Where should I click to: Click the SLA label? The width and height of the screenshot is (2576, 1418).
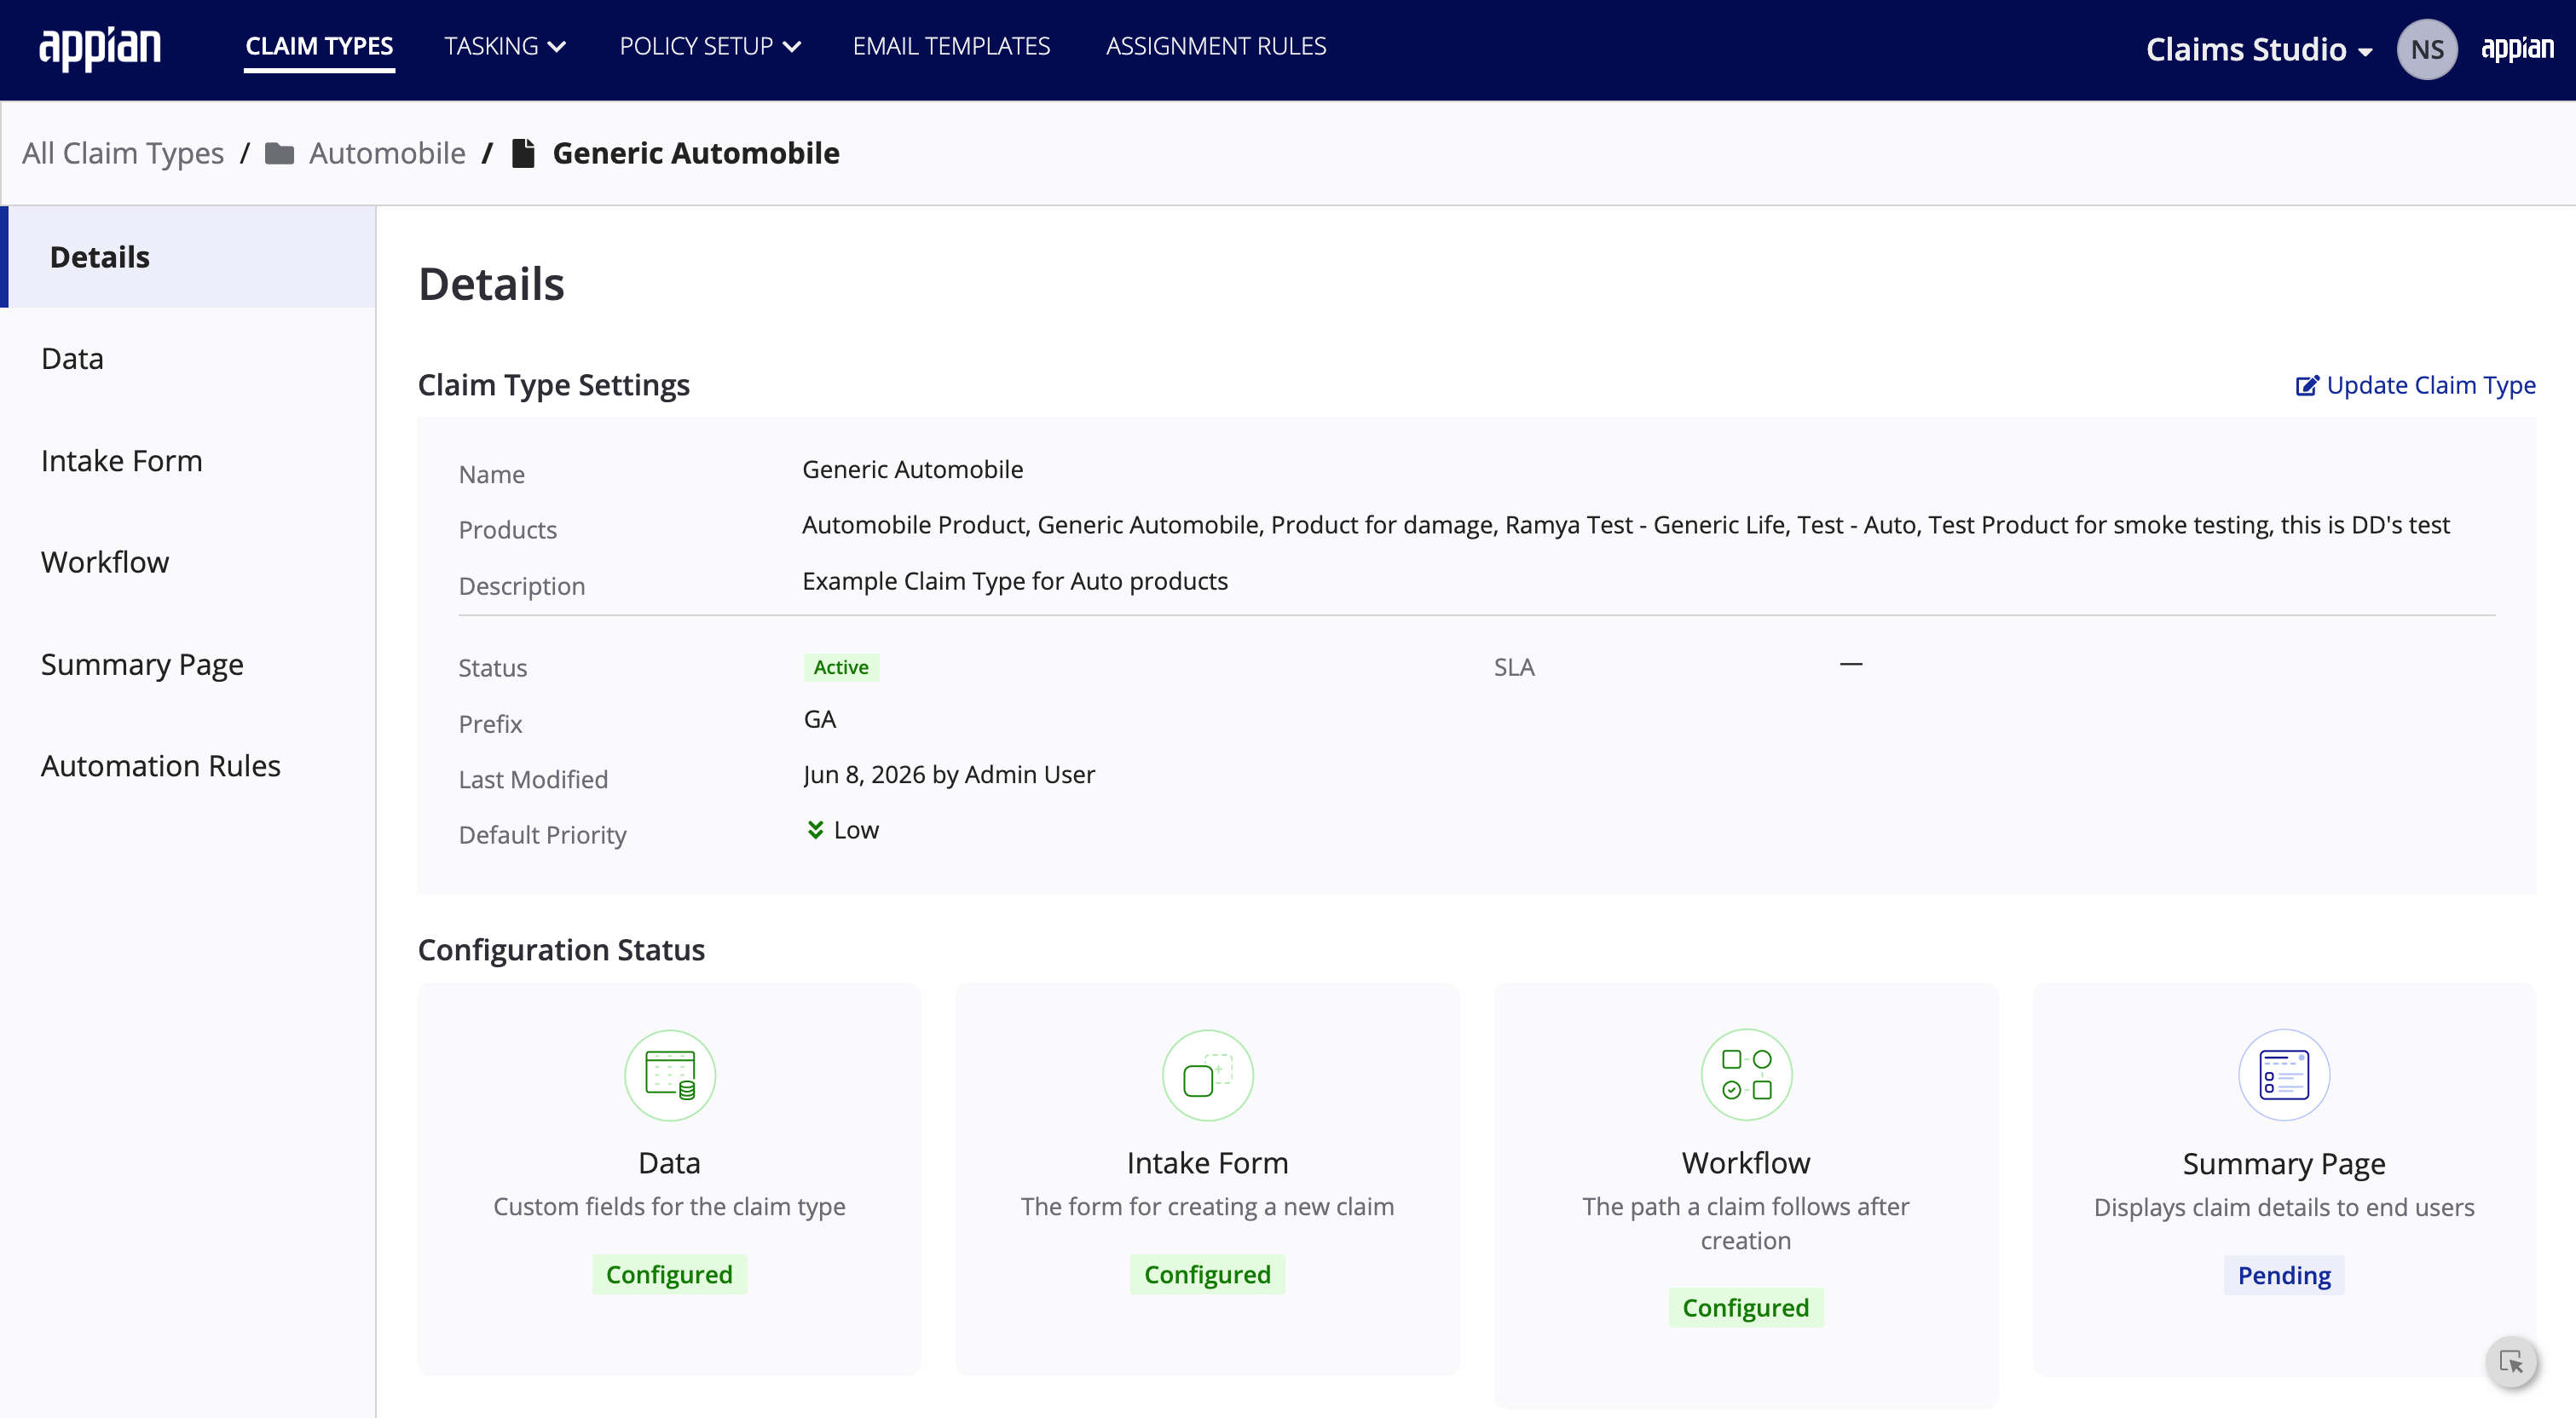coord(1514,667)
